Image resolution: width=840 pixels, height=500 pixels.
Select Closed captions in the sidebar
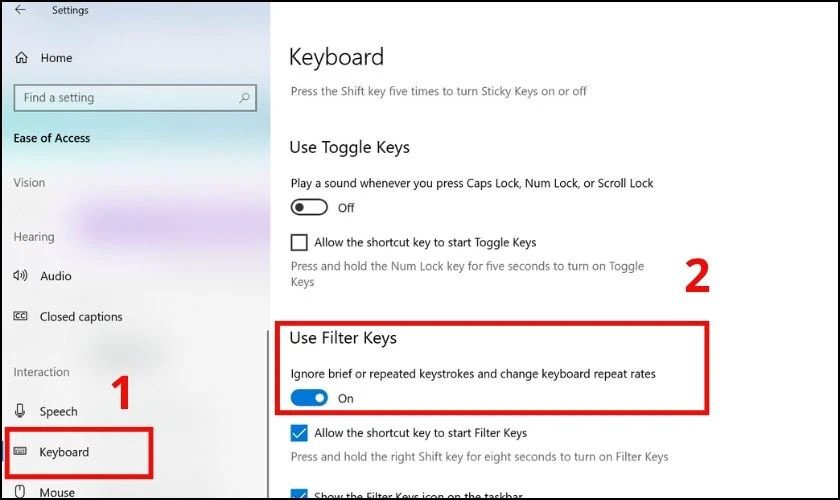(x=81, y=317)
